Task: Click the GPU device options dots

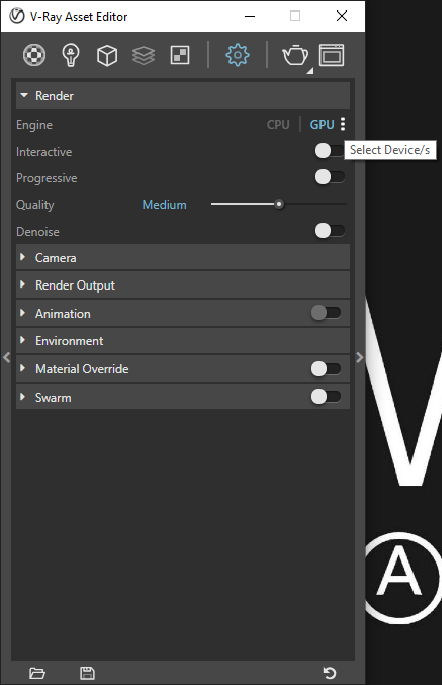Action: point(343,124)
